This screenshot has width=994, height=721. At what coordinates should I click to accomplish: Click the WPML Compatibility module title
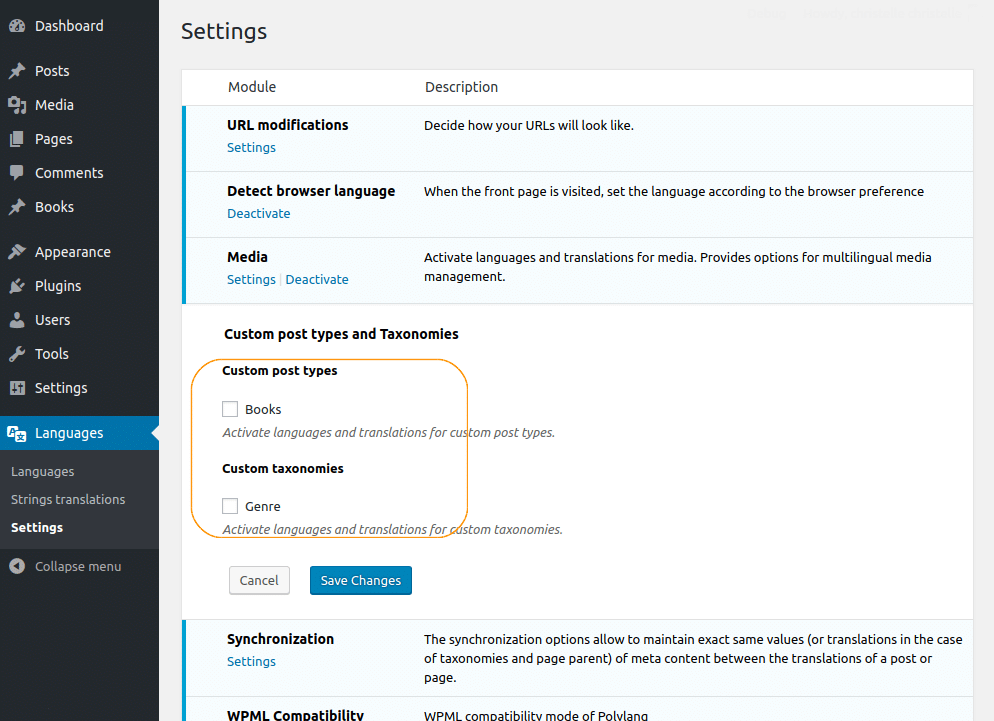295,714
